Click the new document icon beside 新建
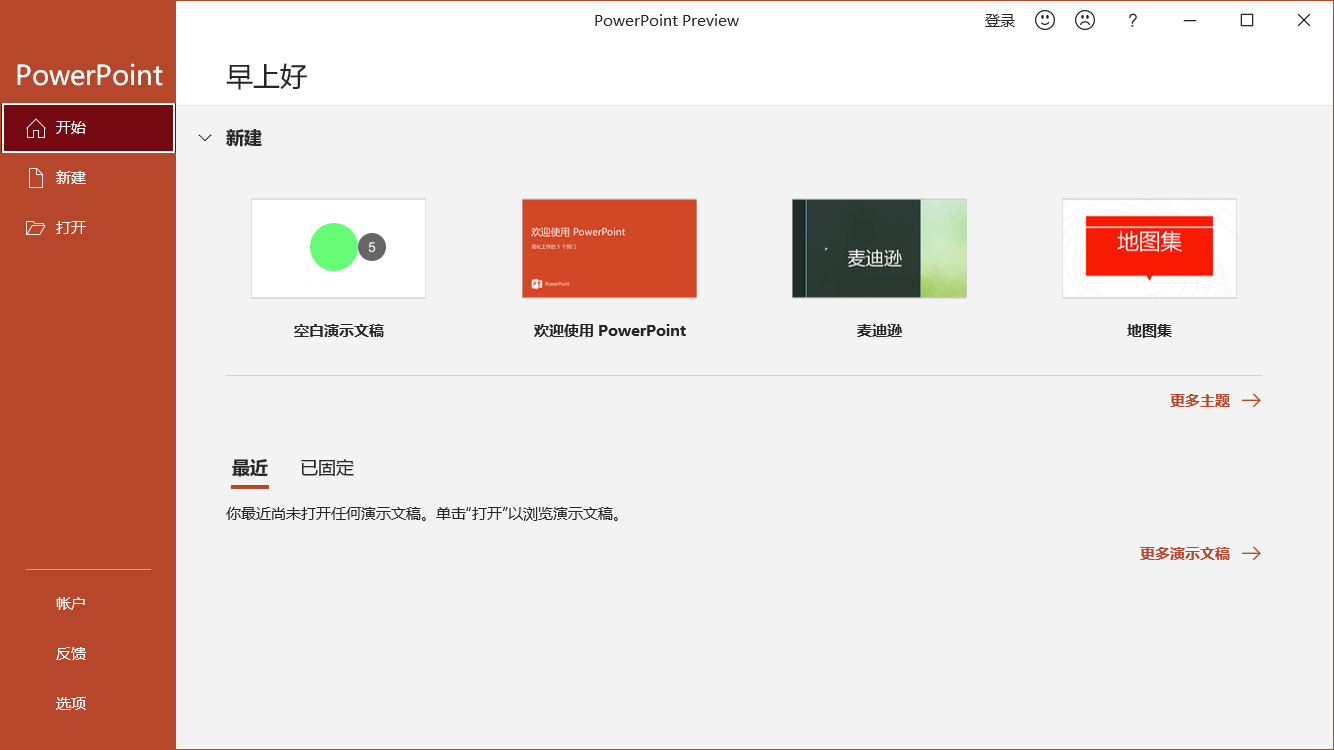Screen dimensions: 1334x750 coord(36,178)
